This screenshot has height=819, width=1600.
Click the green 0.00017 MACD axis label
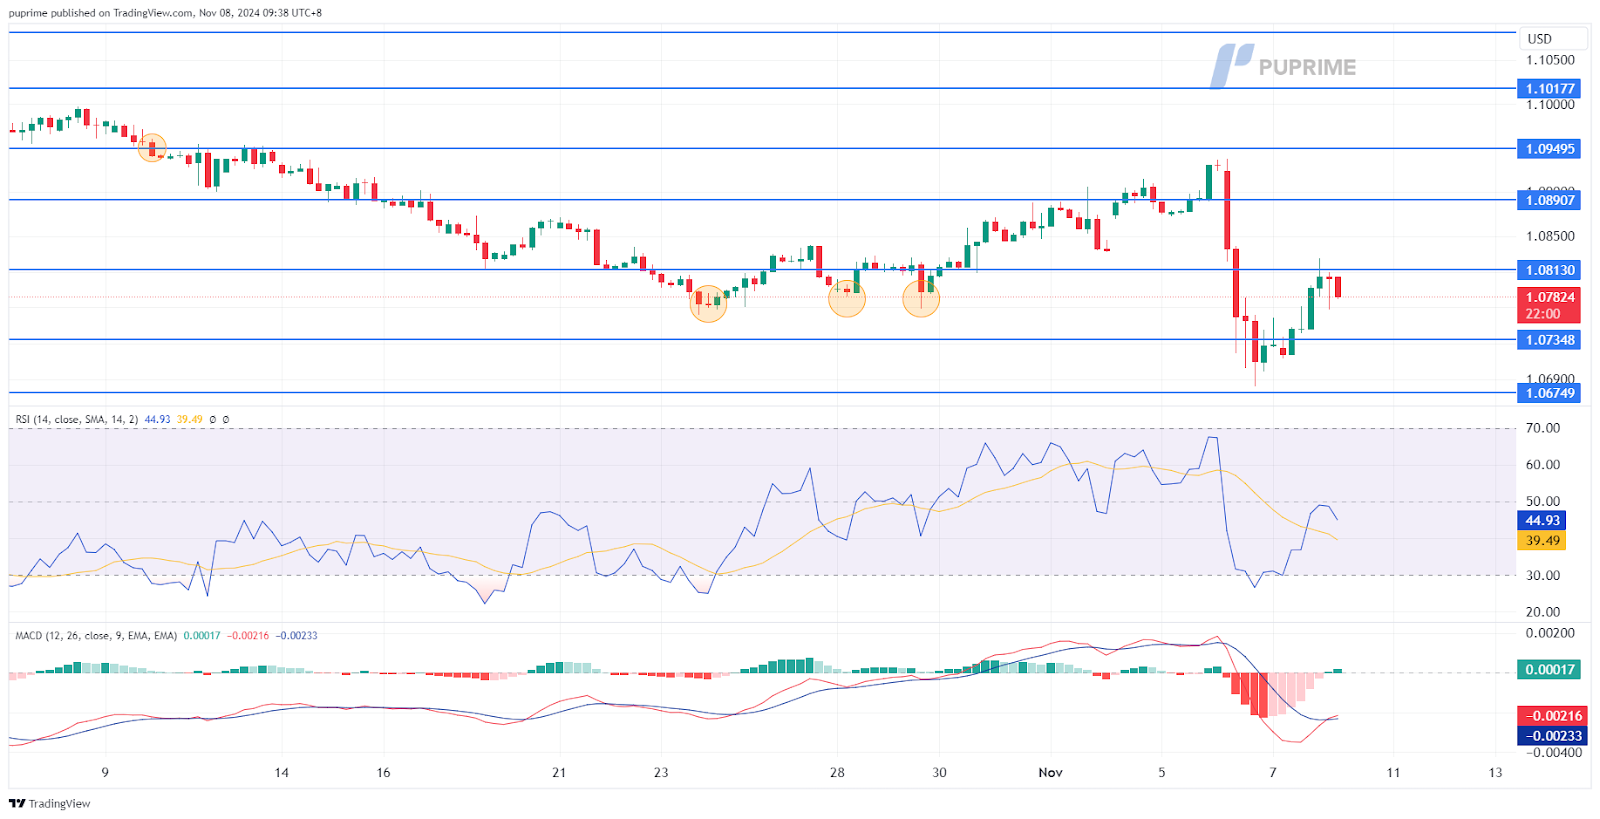[x=1549, y=670]
